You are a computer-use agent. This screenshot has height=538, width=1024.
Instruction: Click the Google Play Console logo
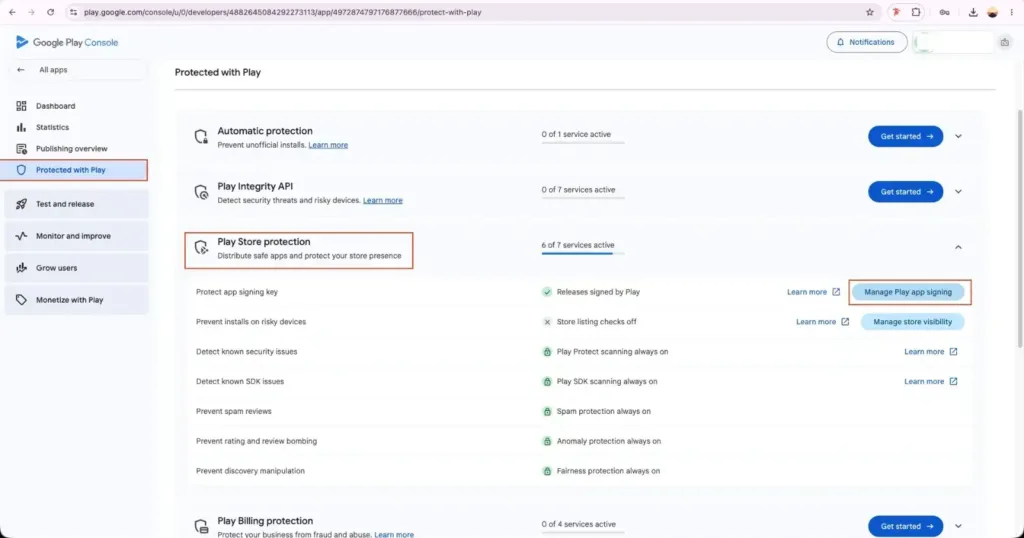[67, 42]
